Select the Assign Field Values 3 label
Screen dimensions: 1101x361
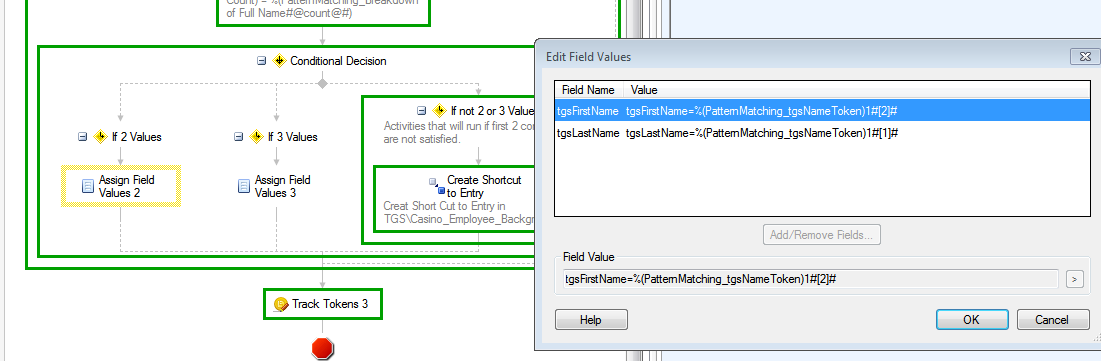tap(283, 186)
